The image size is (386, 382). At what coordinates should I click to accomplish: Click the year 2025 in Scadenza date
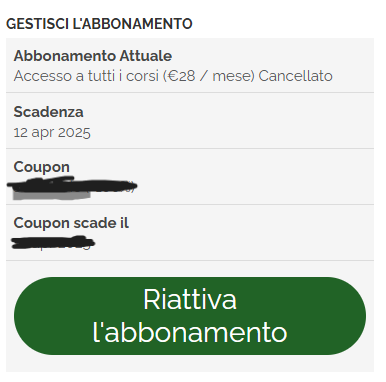[74, 132]
